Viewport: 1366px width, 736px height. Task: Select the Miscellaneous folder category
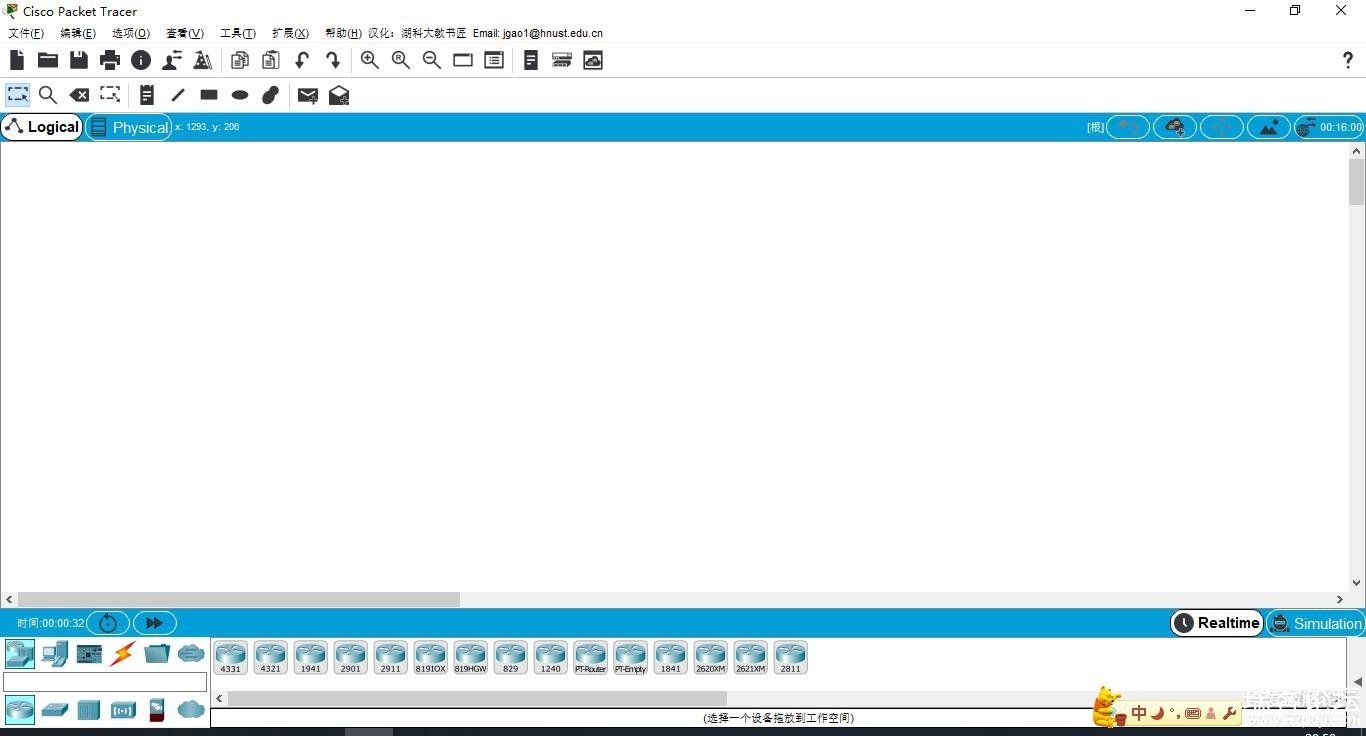tap(157, 654)
